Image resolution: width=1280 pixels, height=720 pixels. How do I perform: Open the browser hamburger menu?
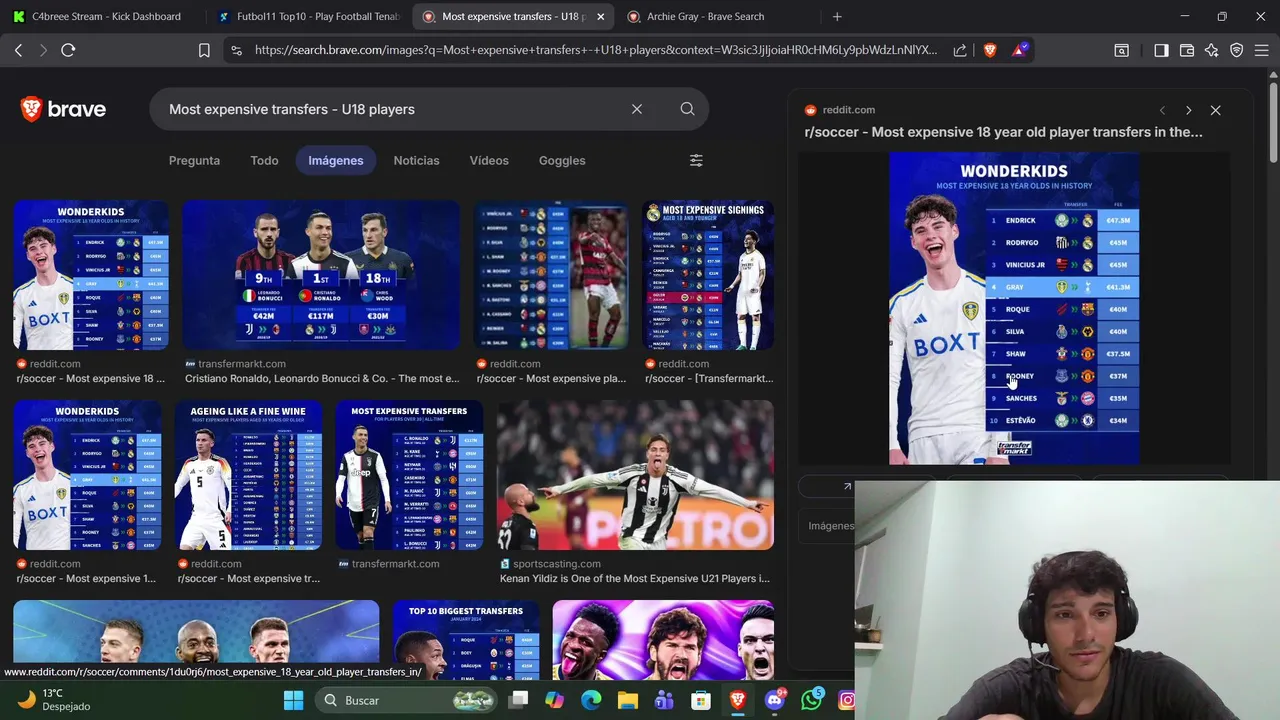[1262, 50]
